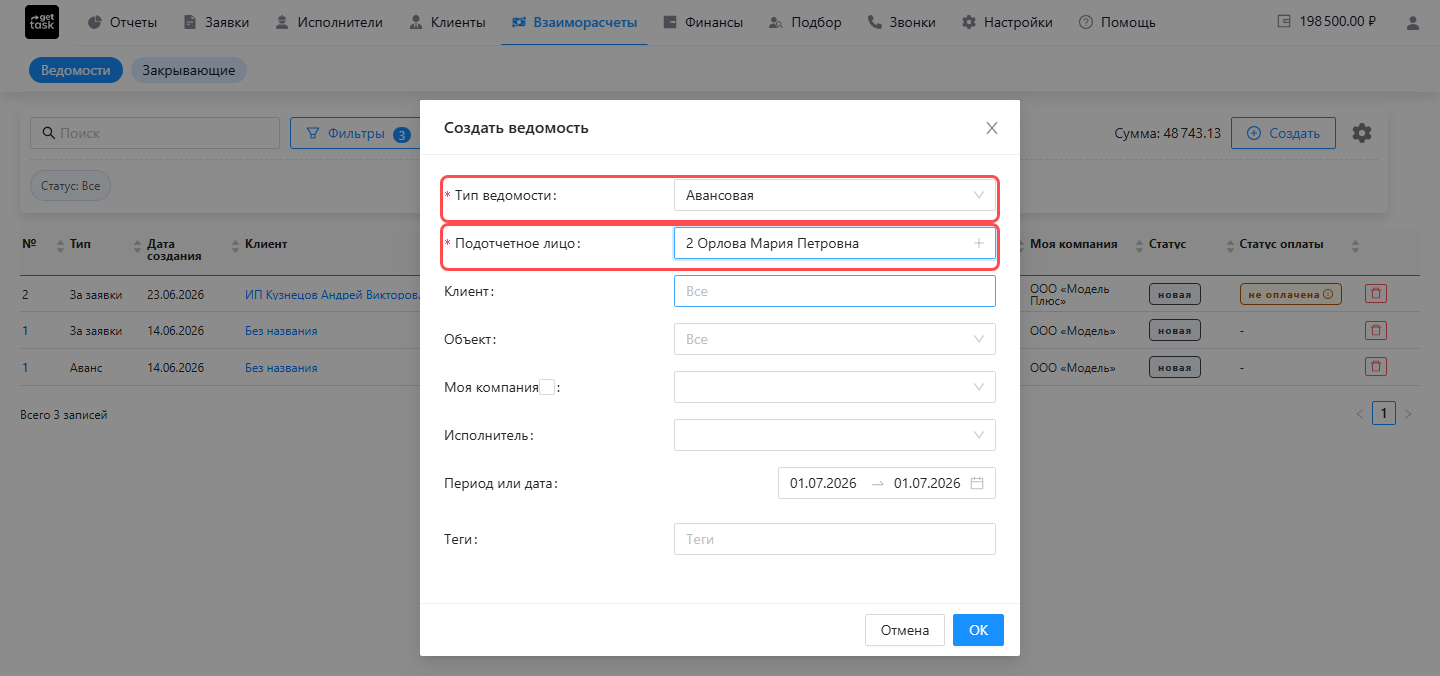The image size is (1440, 676).
Task: Open the ИП Кузнецов Андрей Викторович link
Action: click(x=332, y=294)
